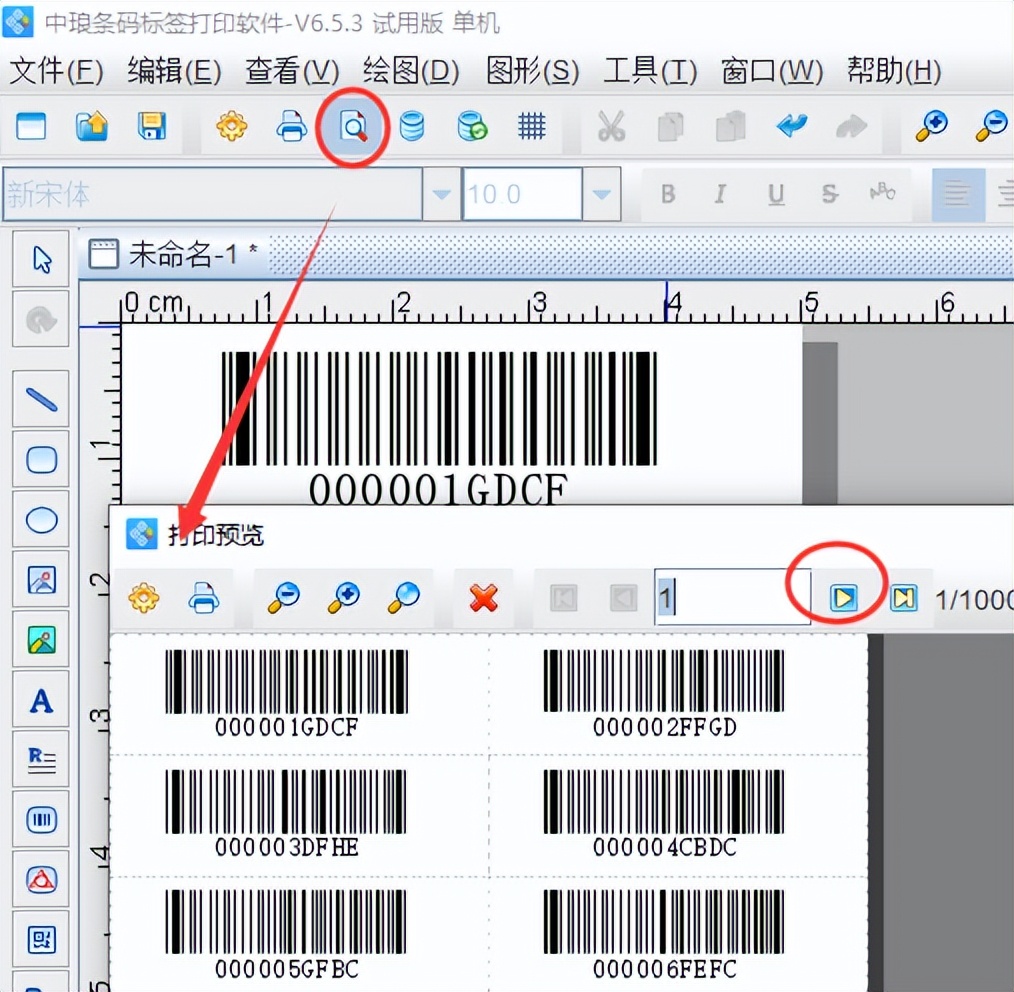
Task: Jump to last page in print preview
Action: pyautogui.click(x=903, y=598)
